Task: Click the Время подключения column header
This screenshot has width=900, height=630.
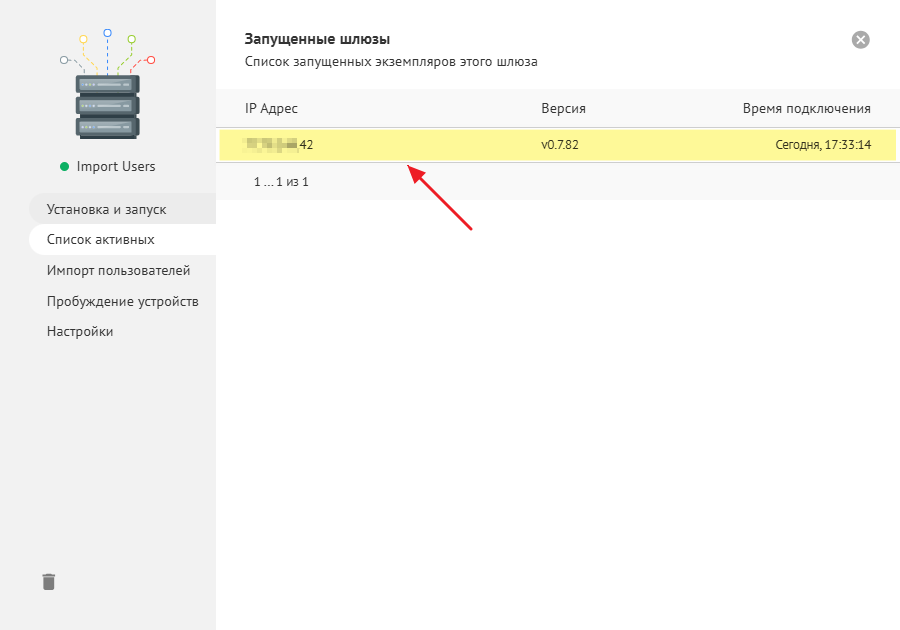Action: pos(806,109)
